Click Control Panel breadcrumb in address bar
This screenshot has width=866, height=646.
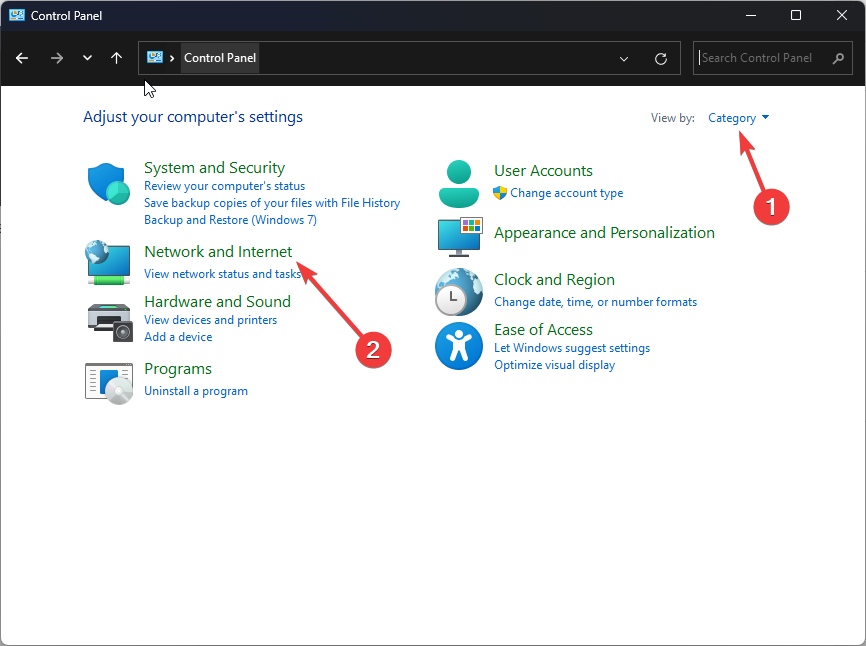point(220,58)
